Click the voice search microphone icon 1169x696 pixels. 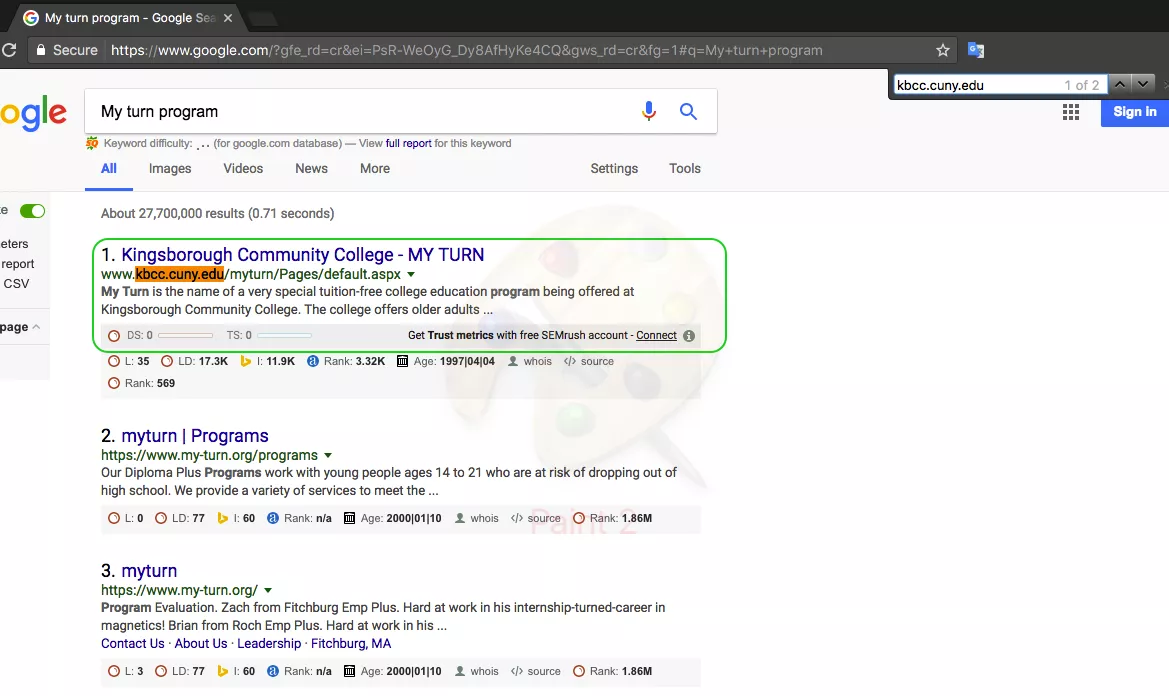tap(649, 111)
